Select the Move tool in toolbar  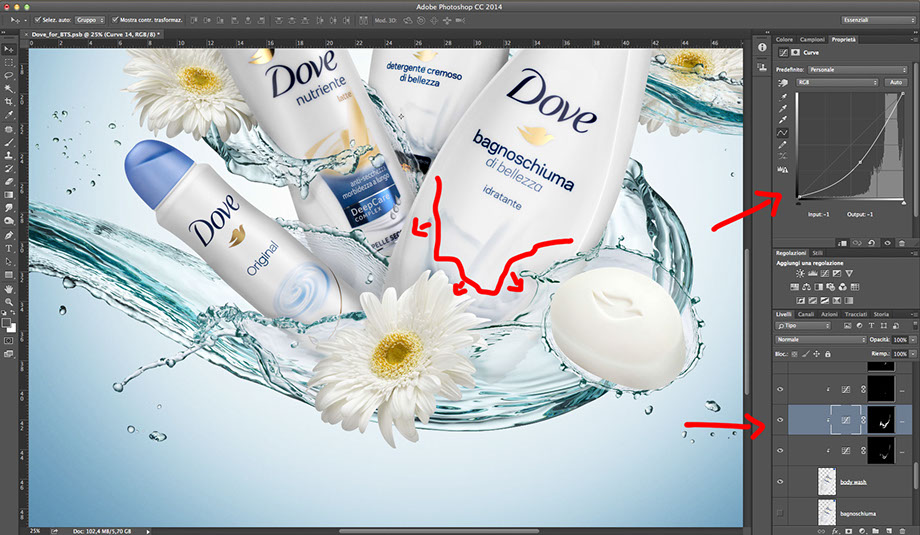(9, 49)
